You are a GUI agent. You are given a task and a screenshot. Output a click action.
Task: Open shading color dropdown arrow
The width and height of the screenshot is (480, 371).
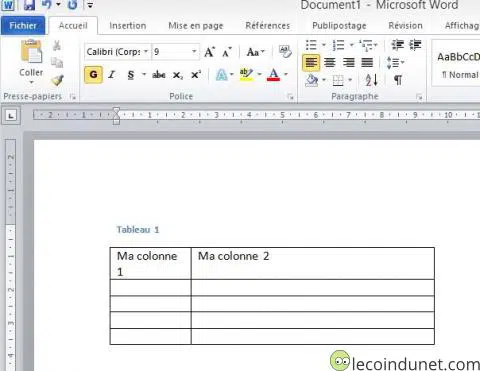pyautogui.click(x=324, y=80)
